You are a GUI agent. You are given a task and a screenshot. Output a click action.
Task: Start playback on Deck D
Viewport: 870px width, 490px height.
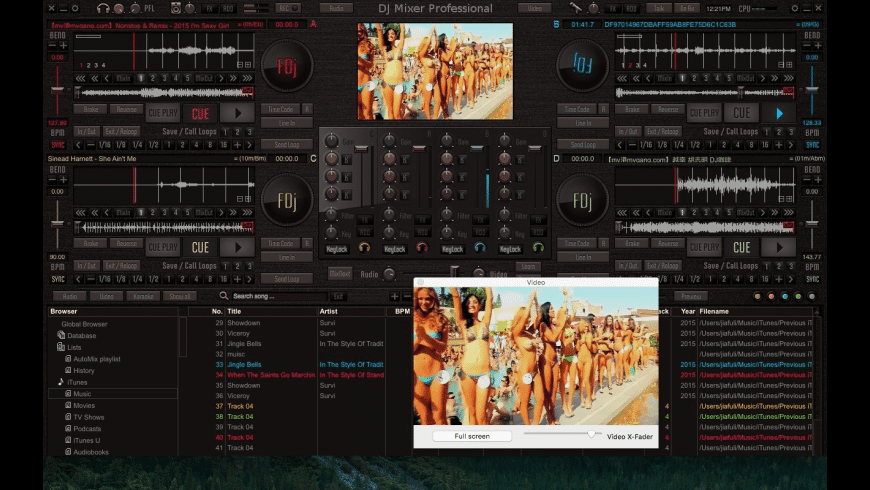[779, 247]
